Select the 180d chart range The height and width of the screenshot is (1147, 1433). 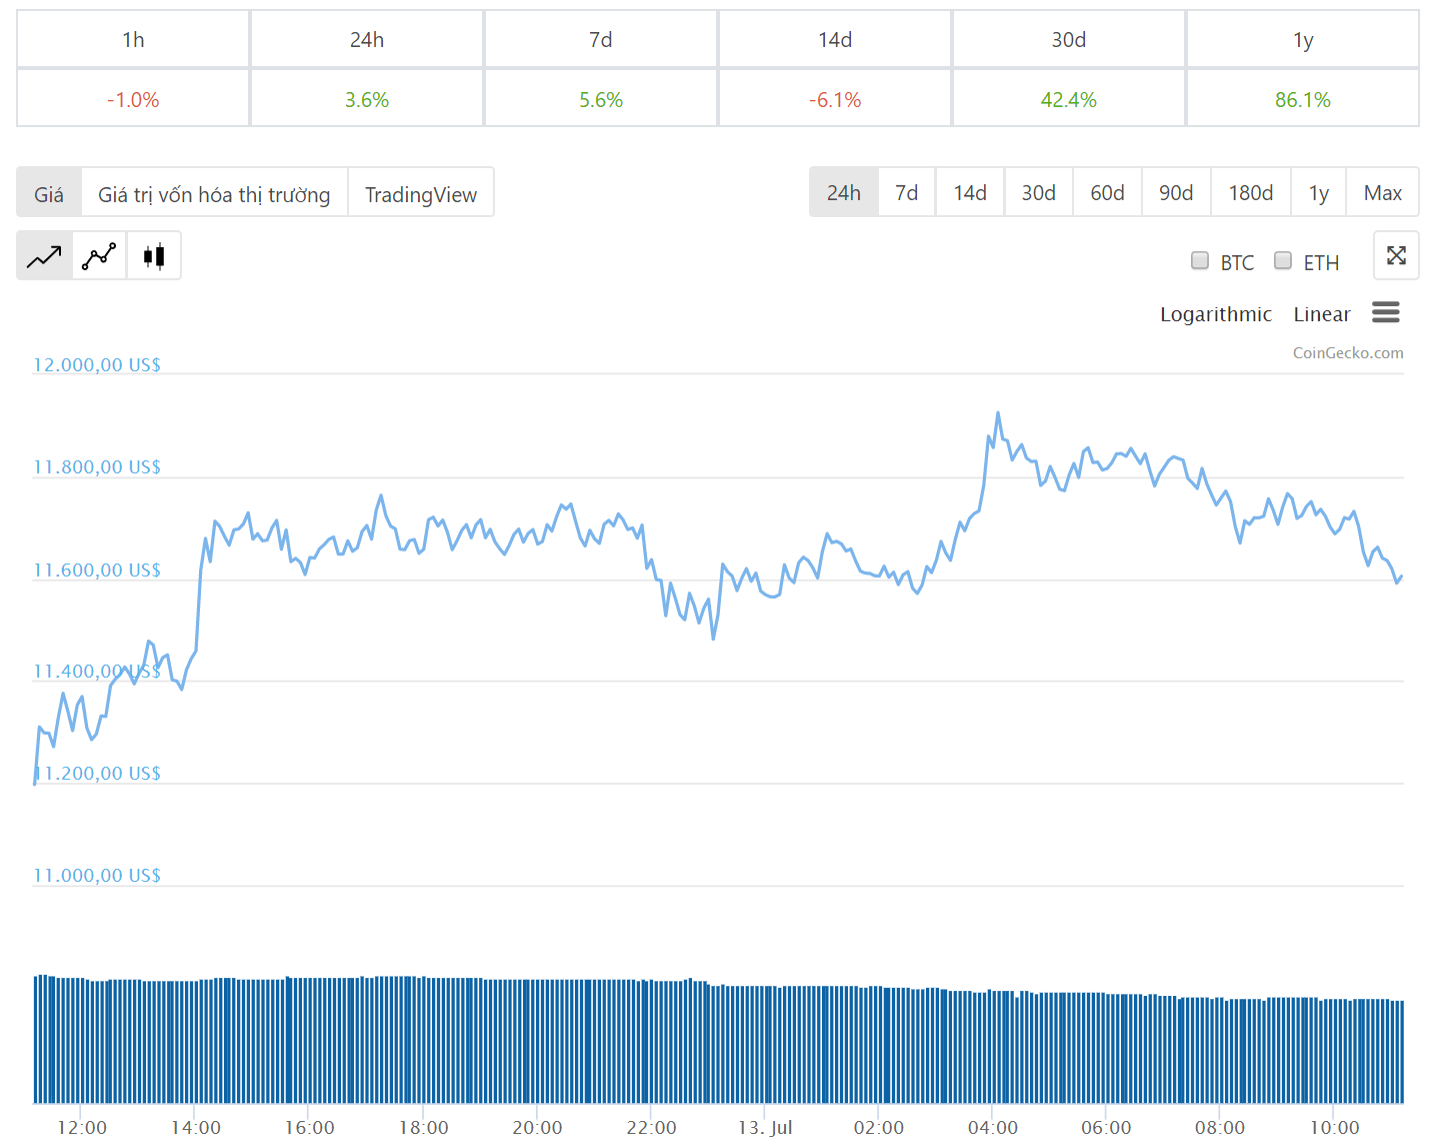1251,192
